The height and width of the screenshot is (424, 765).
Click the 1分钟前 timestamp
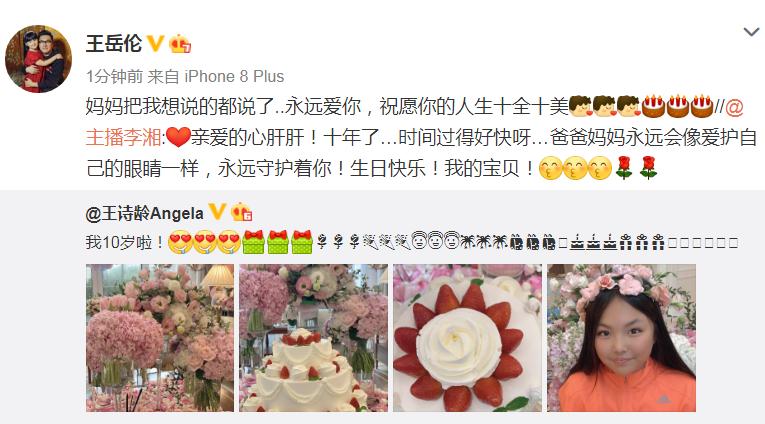[x=114, y=77]
